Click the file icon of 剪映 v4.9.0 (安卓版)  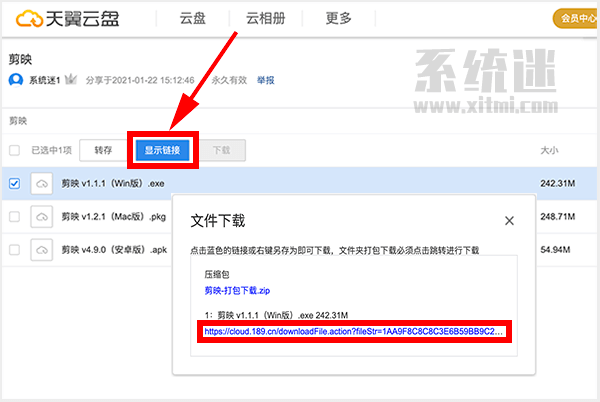pos(42,250)
